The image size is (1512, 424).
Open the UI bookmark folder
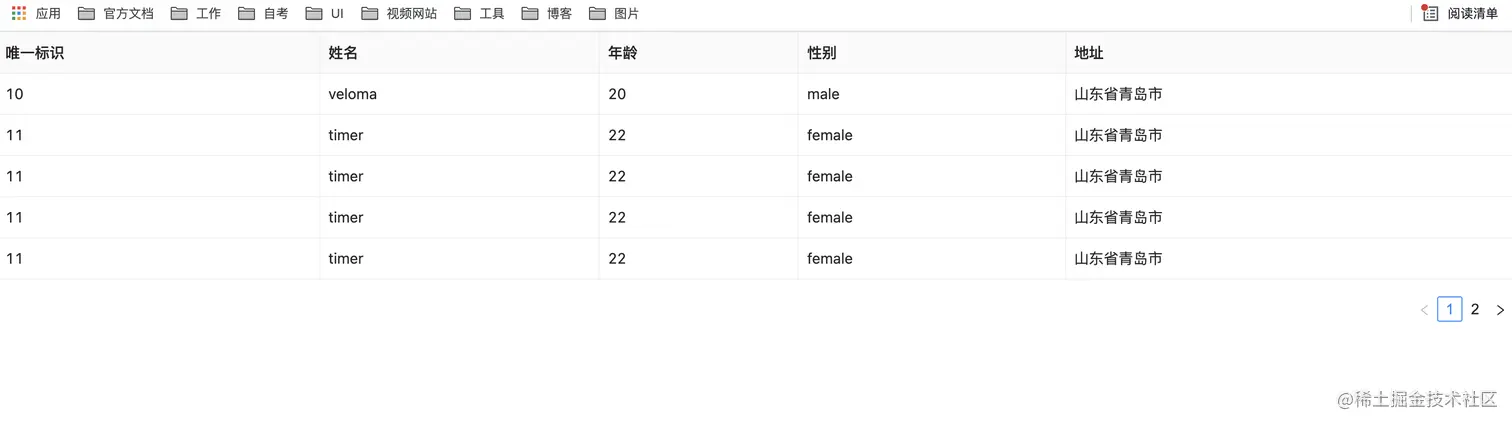click(x=325, y=13)
